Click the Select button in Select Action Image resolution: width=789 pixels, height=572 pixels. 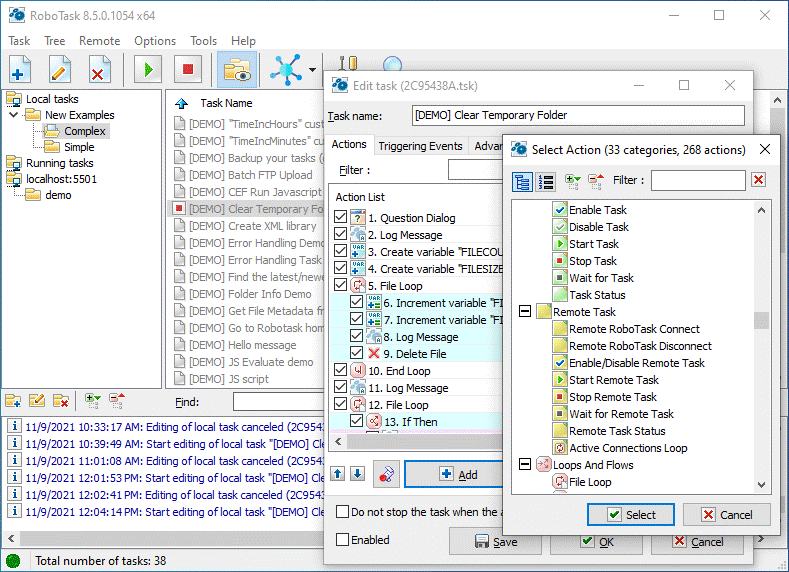pyautogui.click(x=630, y=515)
